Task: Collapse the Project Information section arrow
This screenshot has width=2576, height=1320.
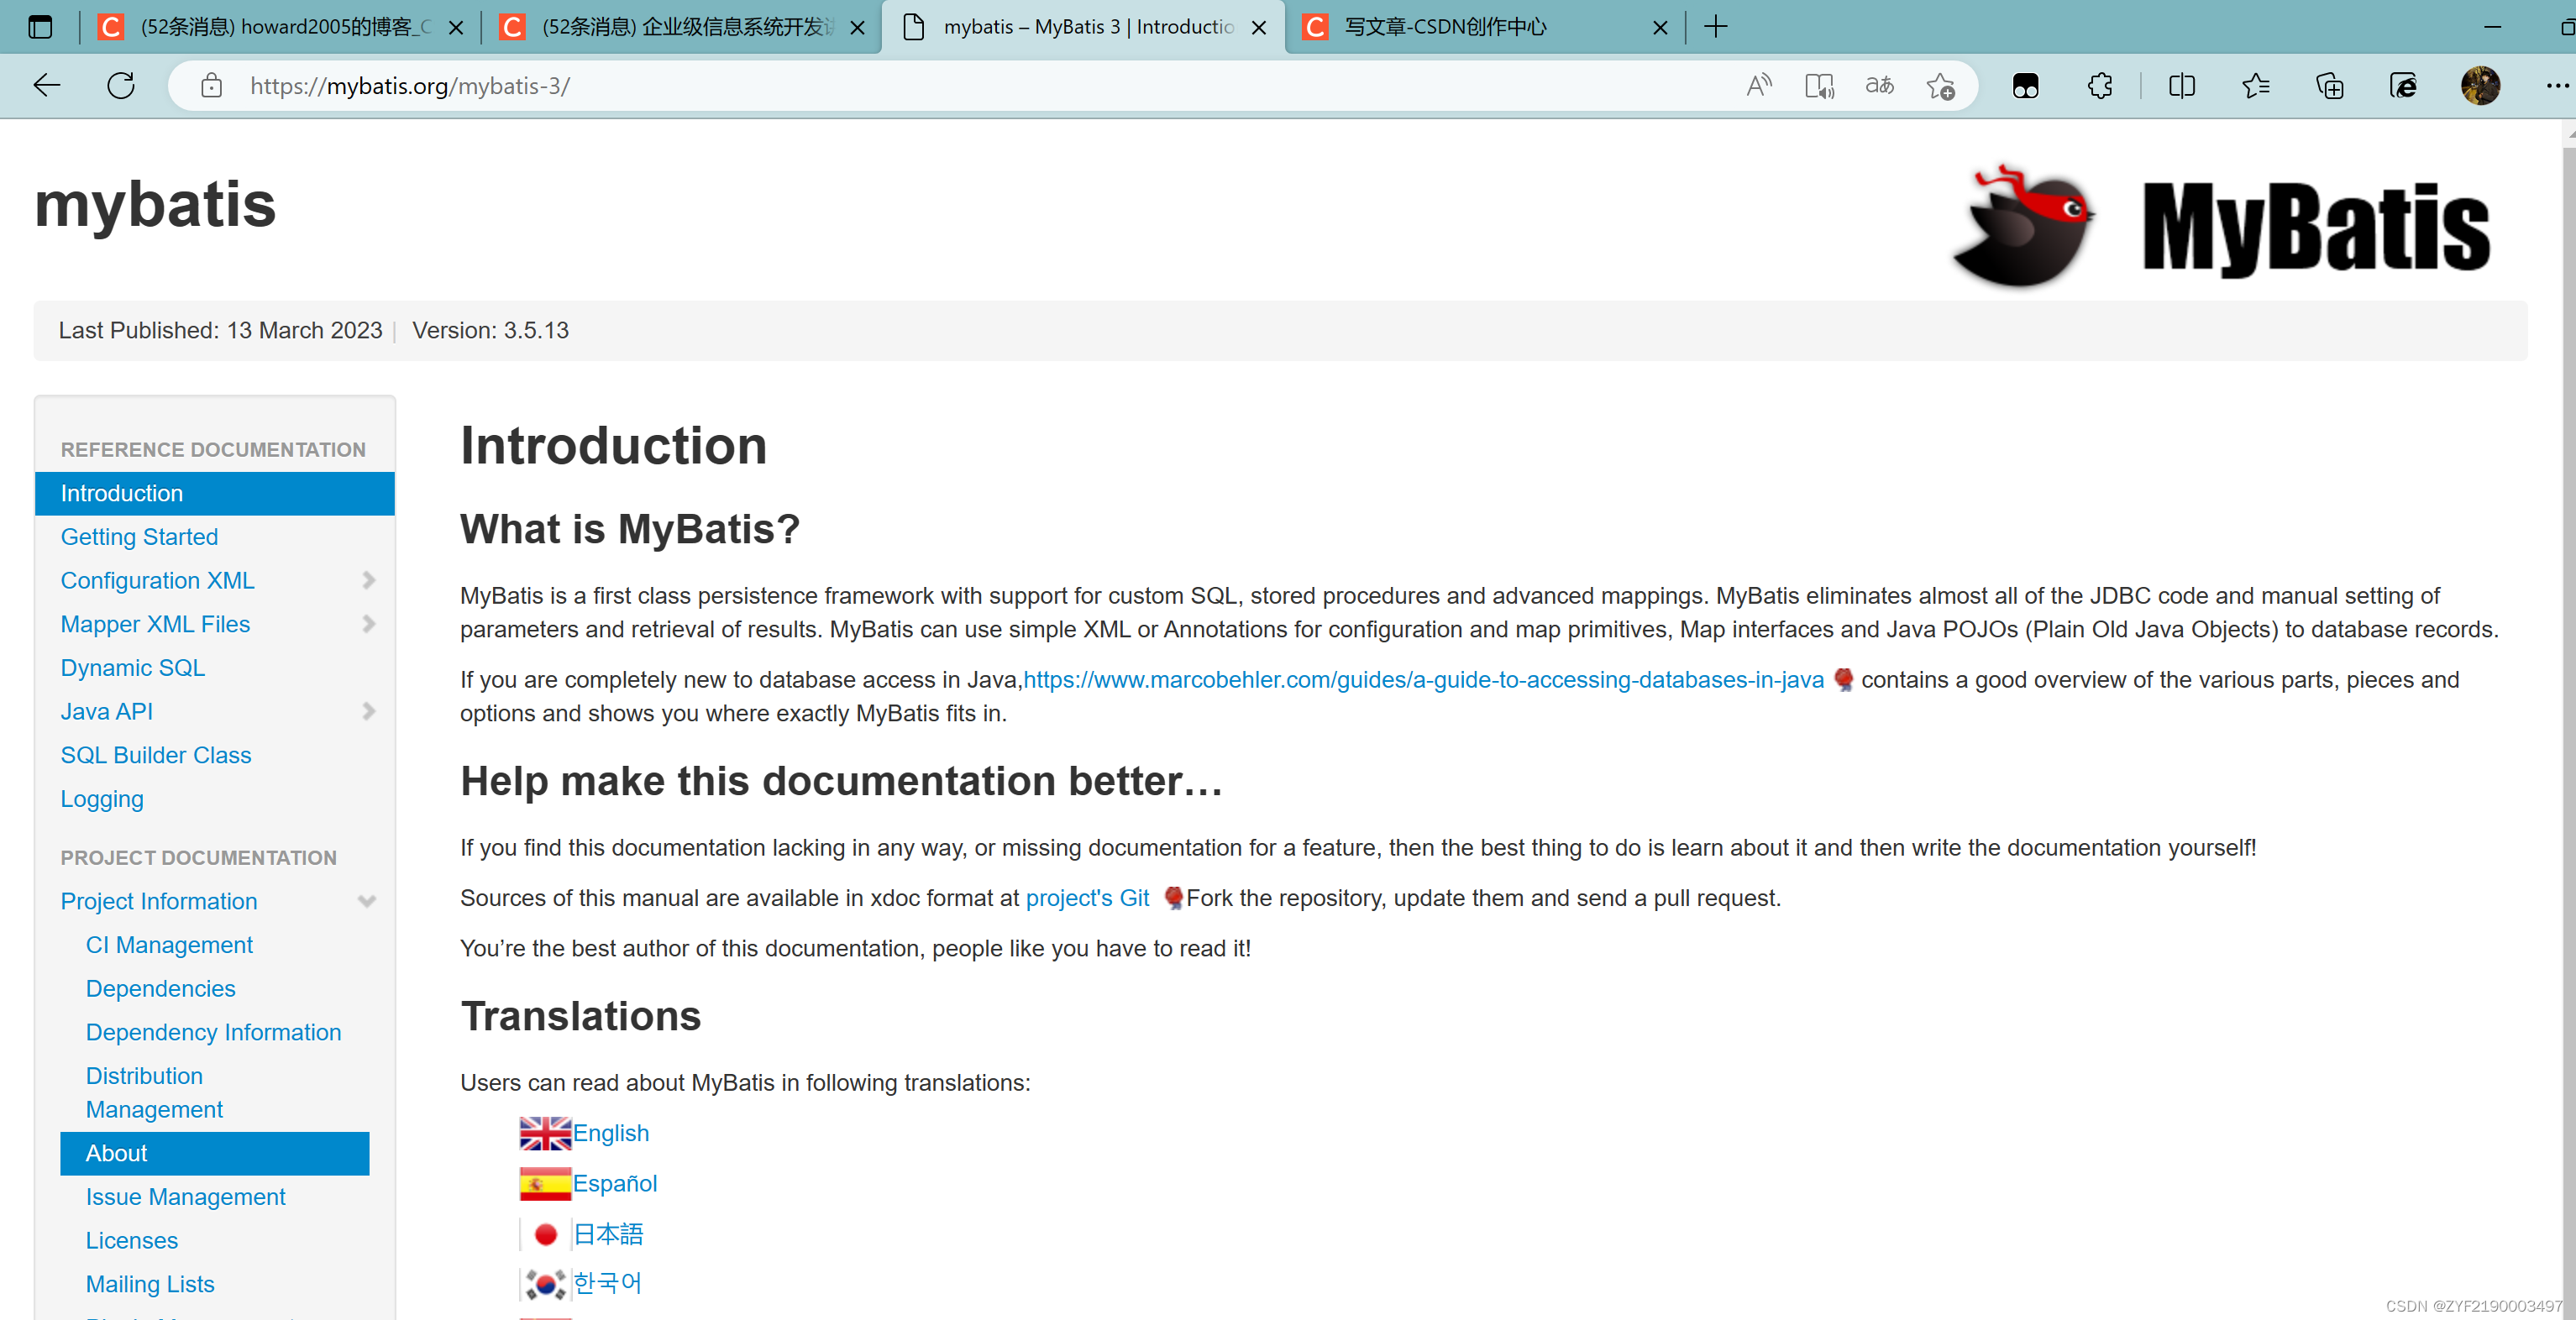Action: tap(367, 901)
